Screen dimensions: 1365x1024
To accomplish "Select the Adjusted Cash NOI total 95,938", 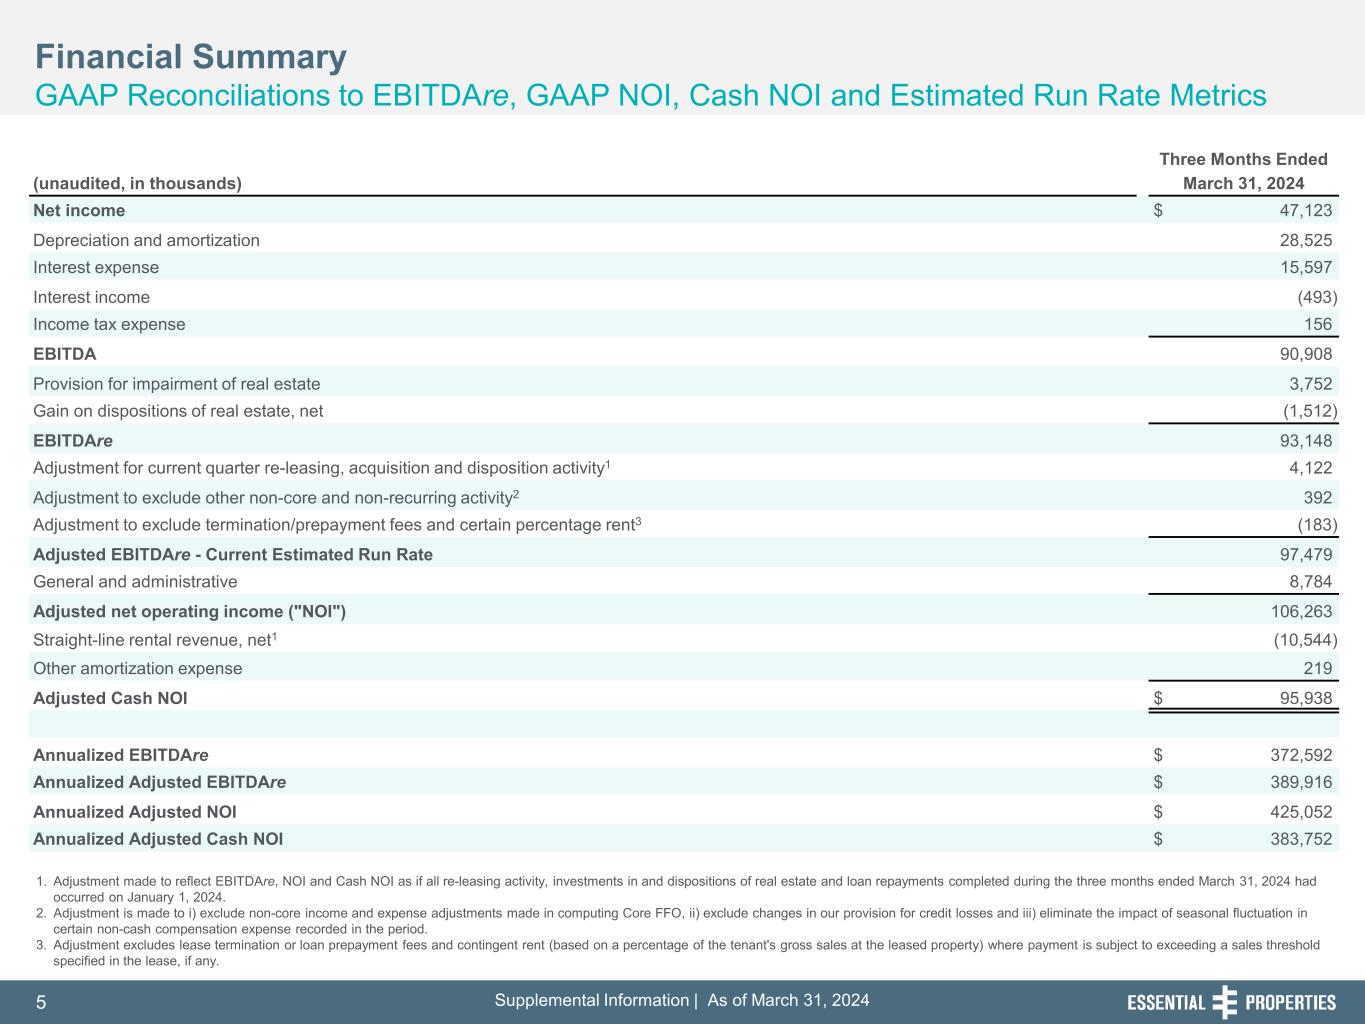I will (x=1306, y=699).
